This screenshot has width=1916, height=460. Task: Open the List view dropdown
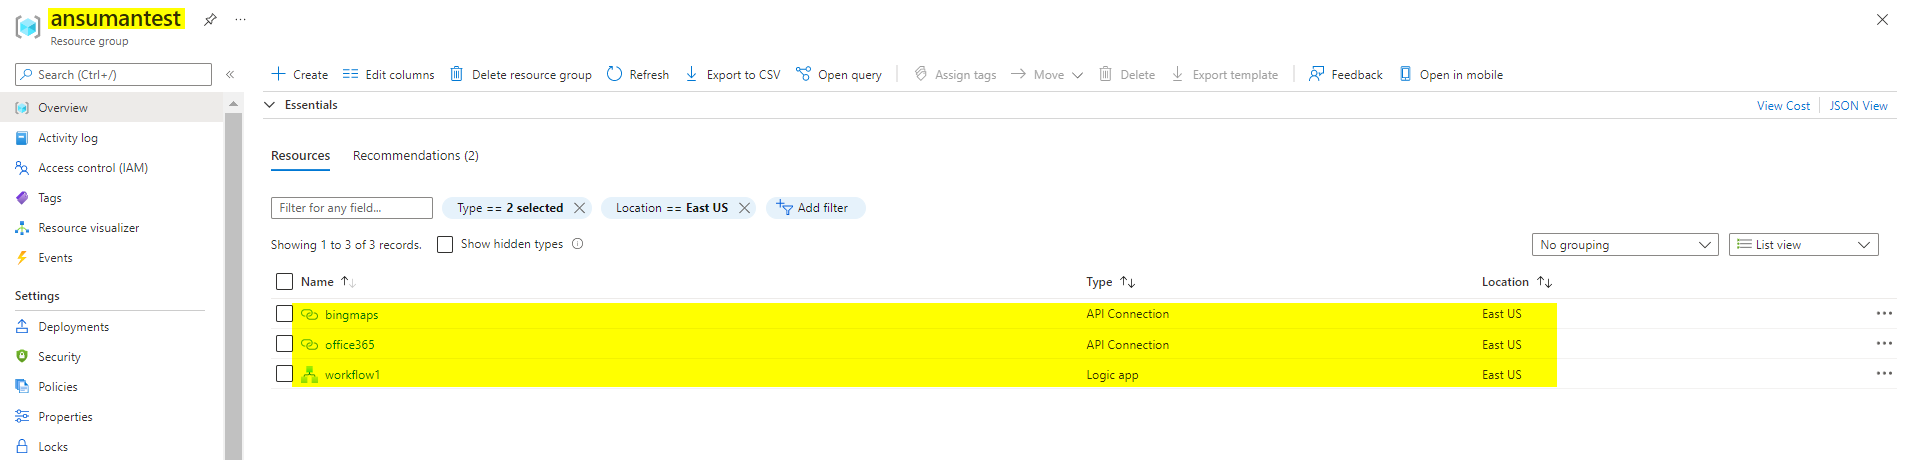point(1803,245)
